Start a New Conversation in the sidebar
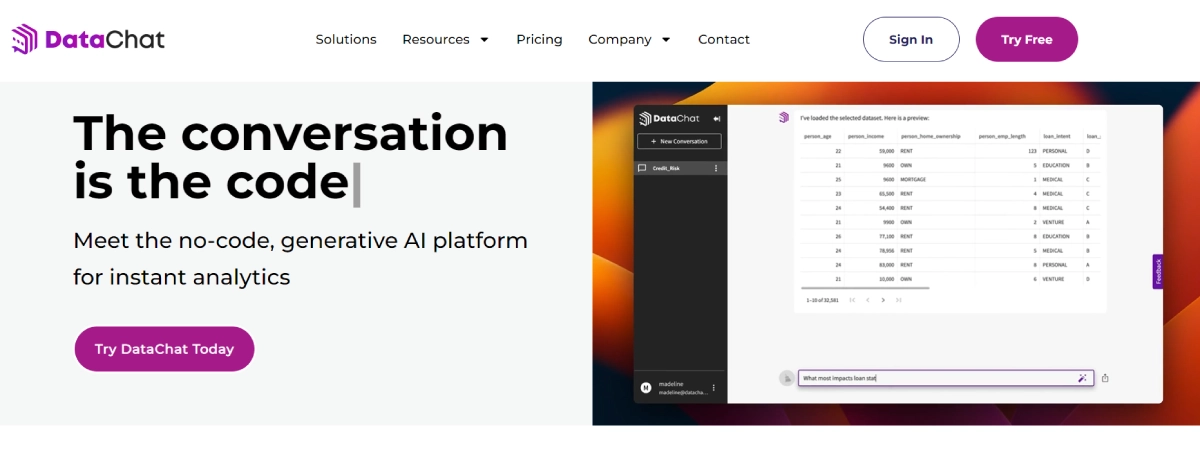 coord(679,142)
